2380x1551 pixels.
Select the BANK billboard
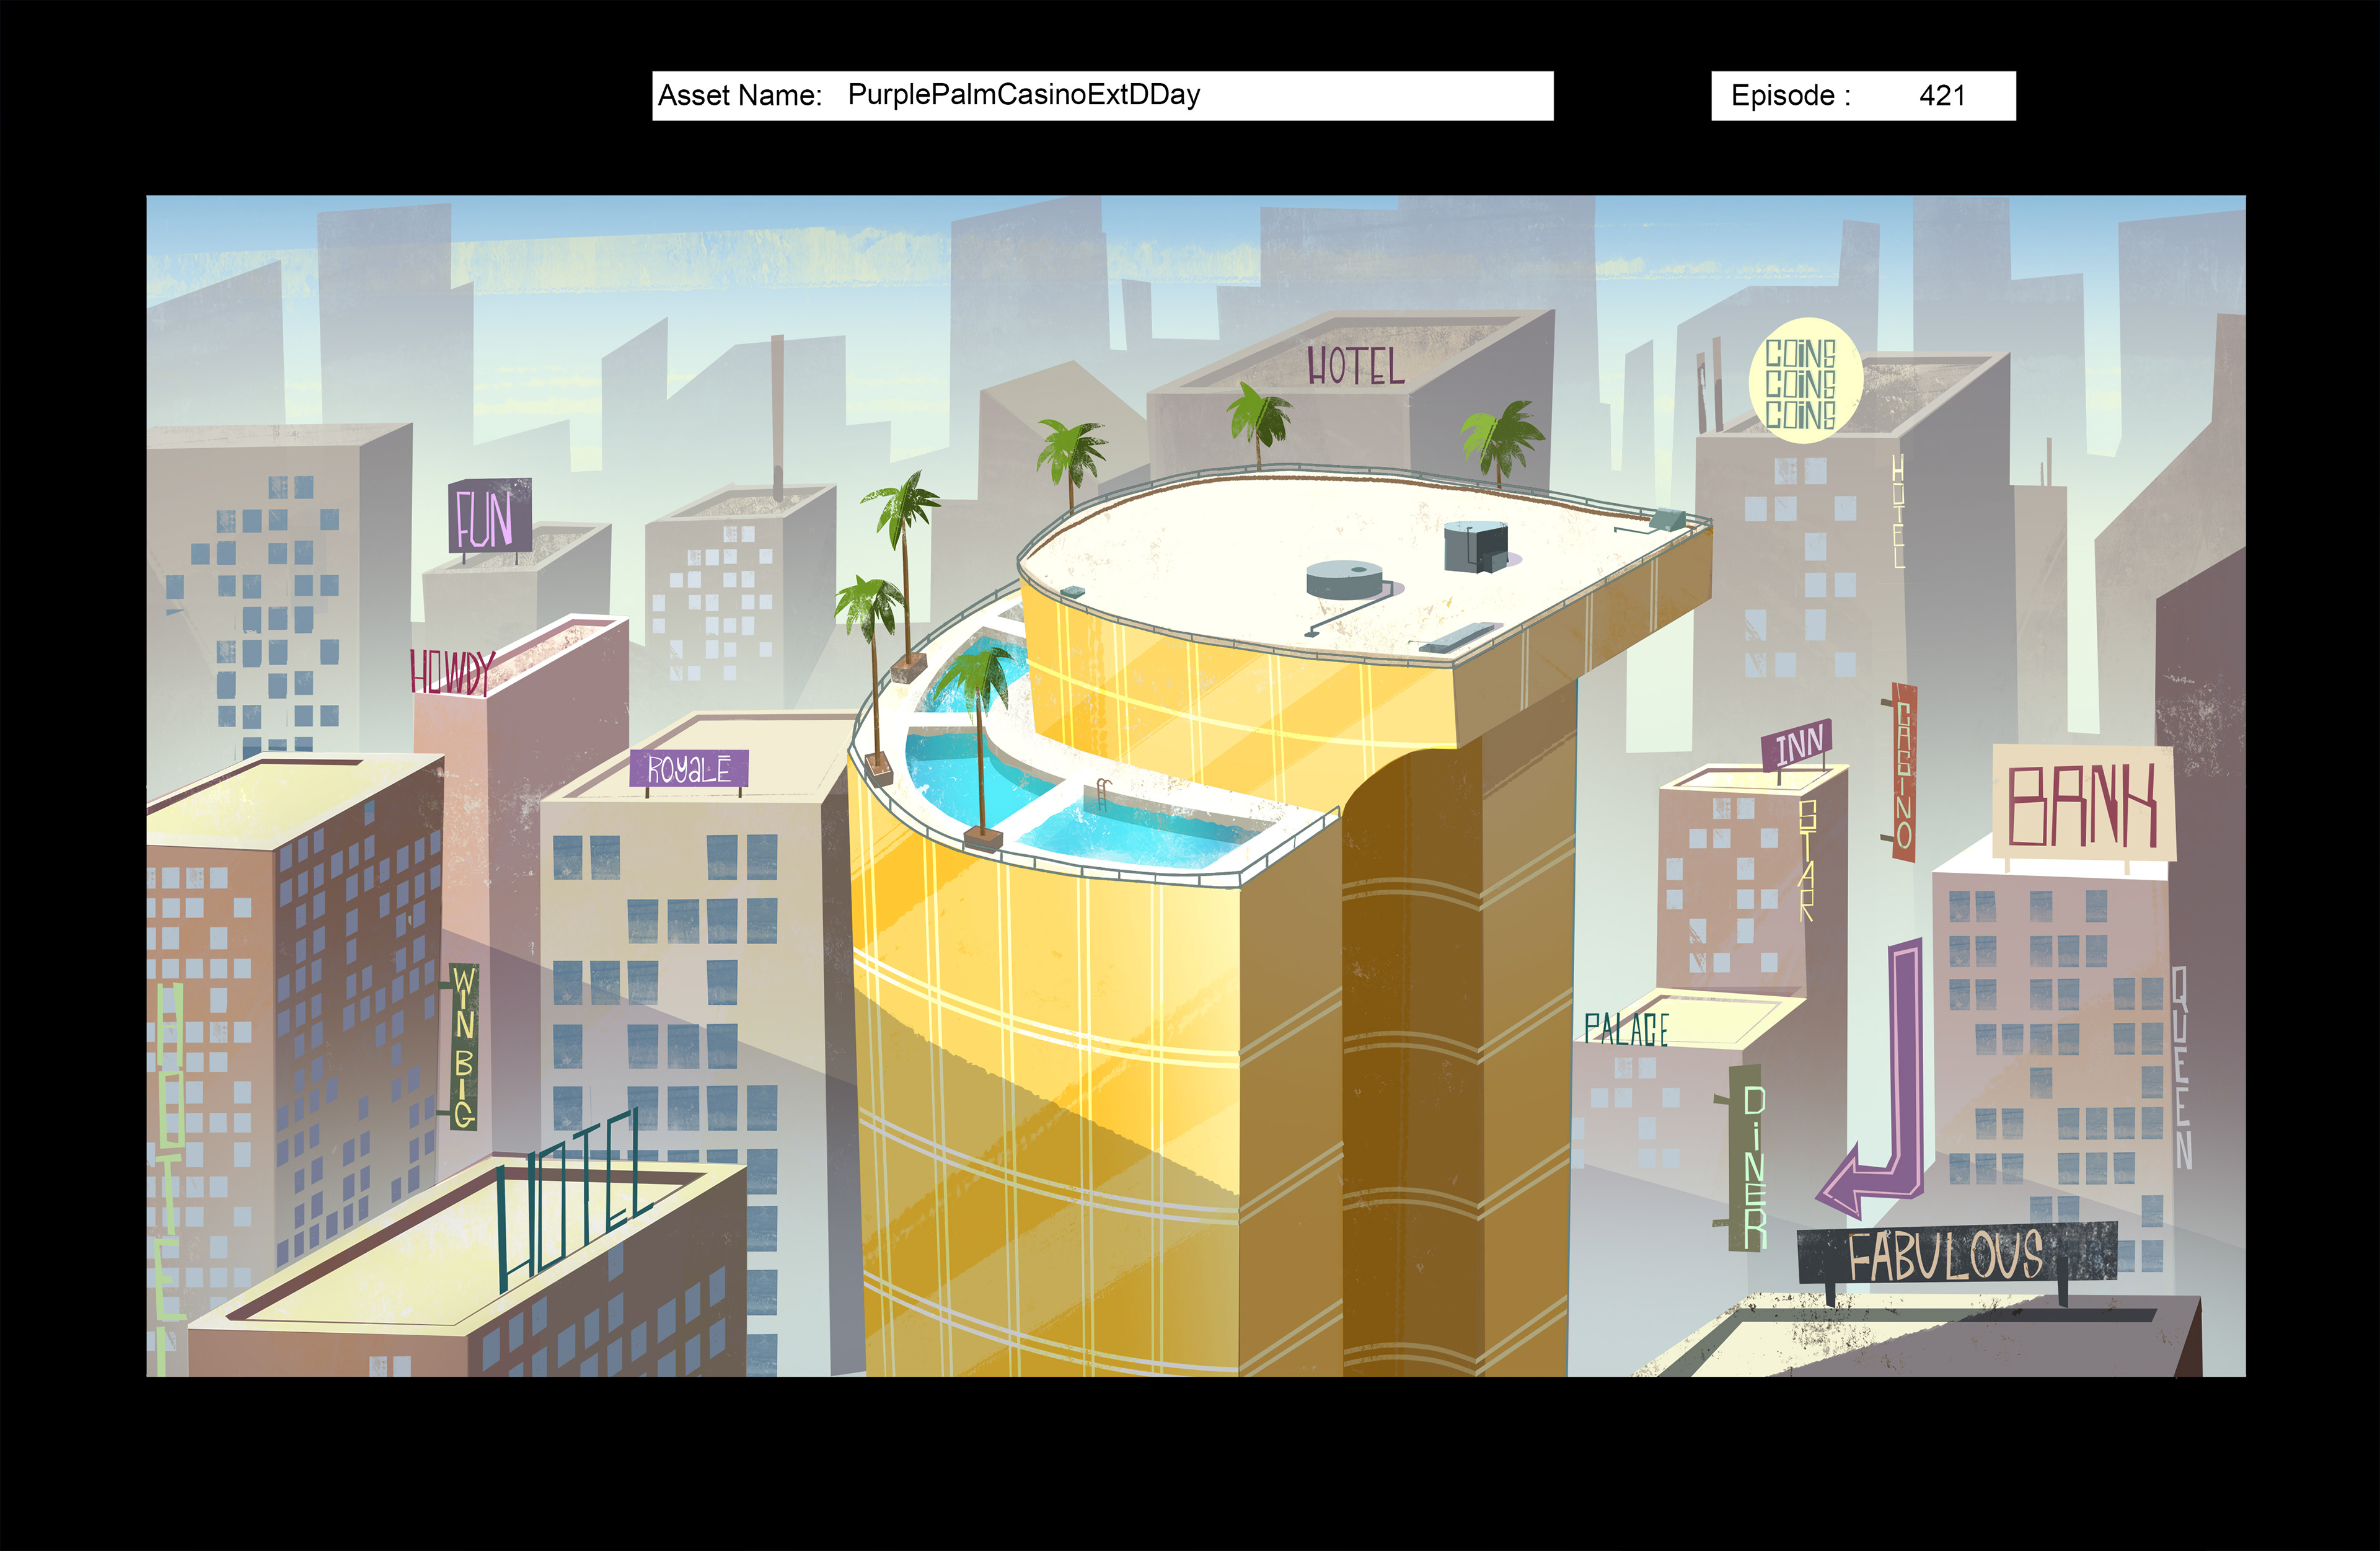pyautogui.click(x=2082, y=804)
